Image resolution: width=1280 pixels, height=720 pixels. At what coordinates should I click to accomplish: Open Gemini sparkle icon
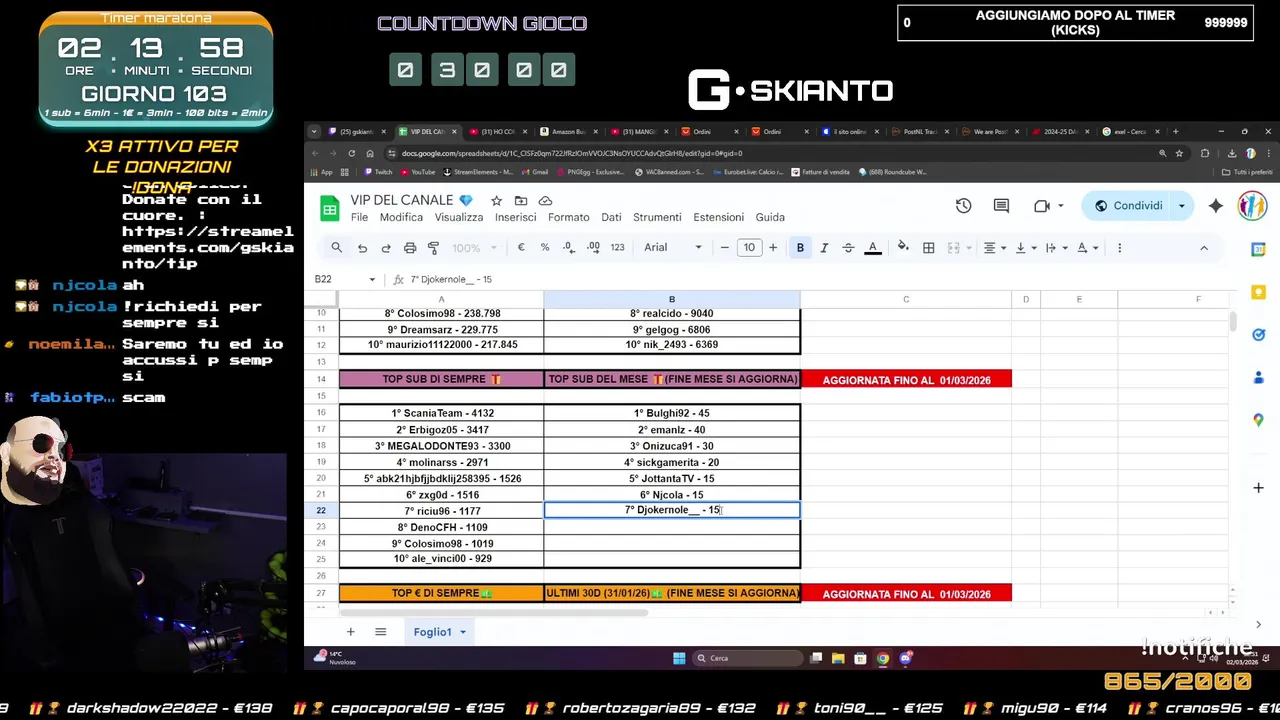click(1216, 206)
